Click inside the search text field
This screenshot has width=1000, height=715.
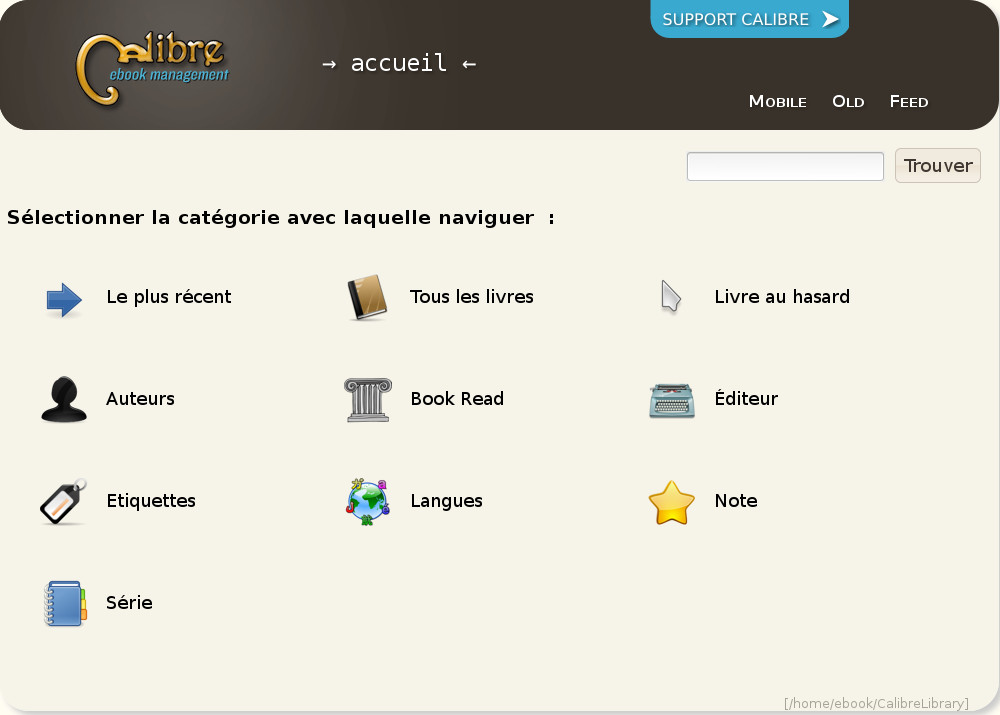[x=784, y=166]
